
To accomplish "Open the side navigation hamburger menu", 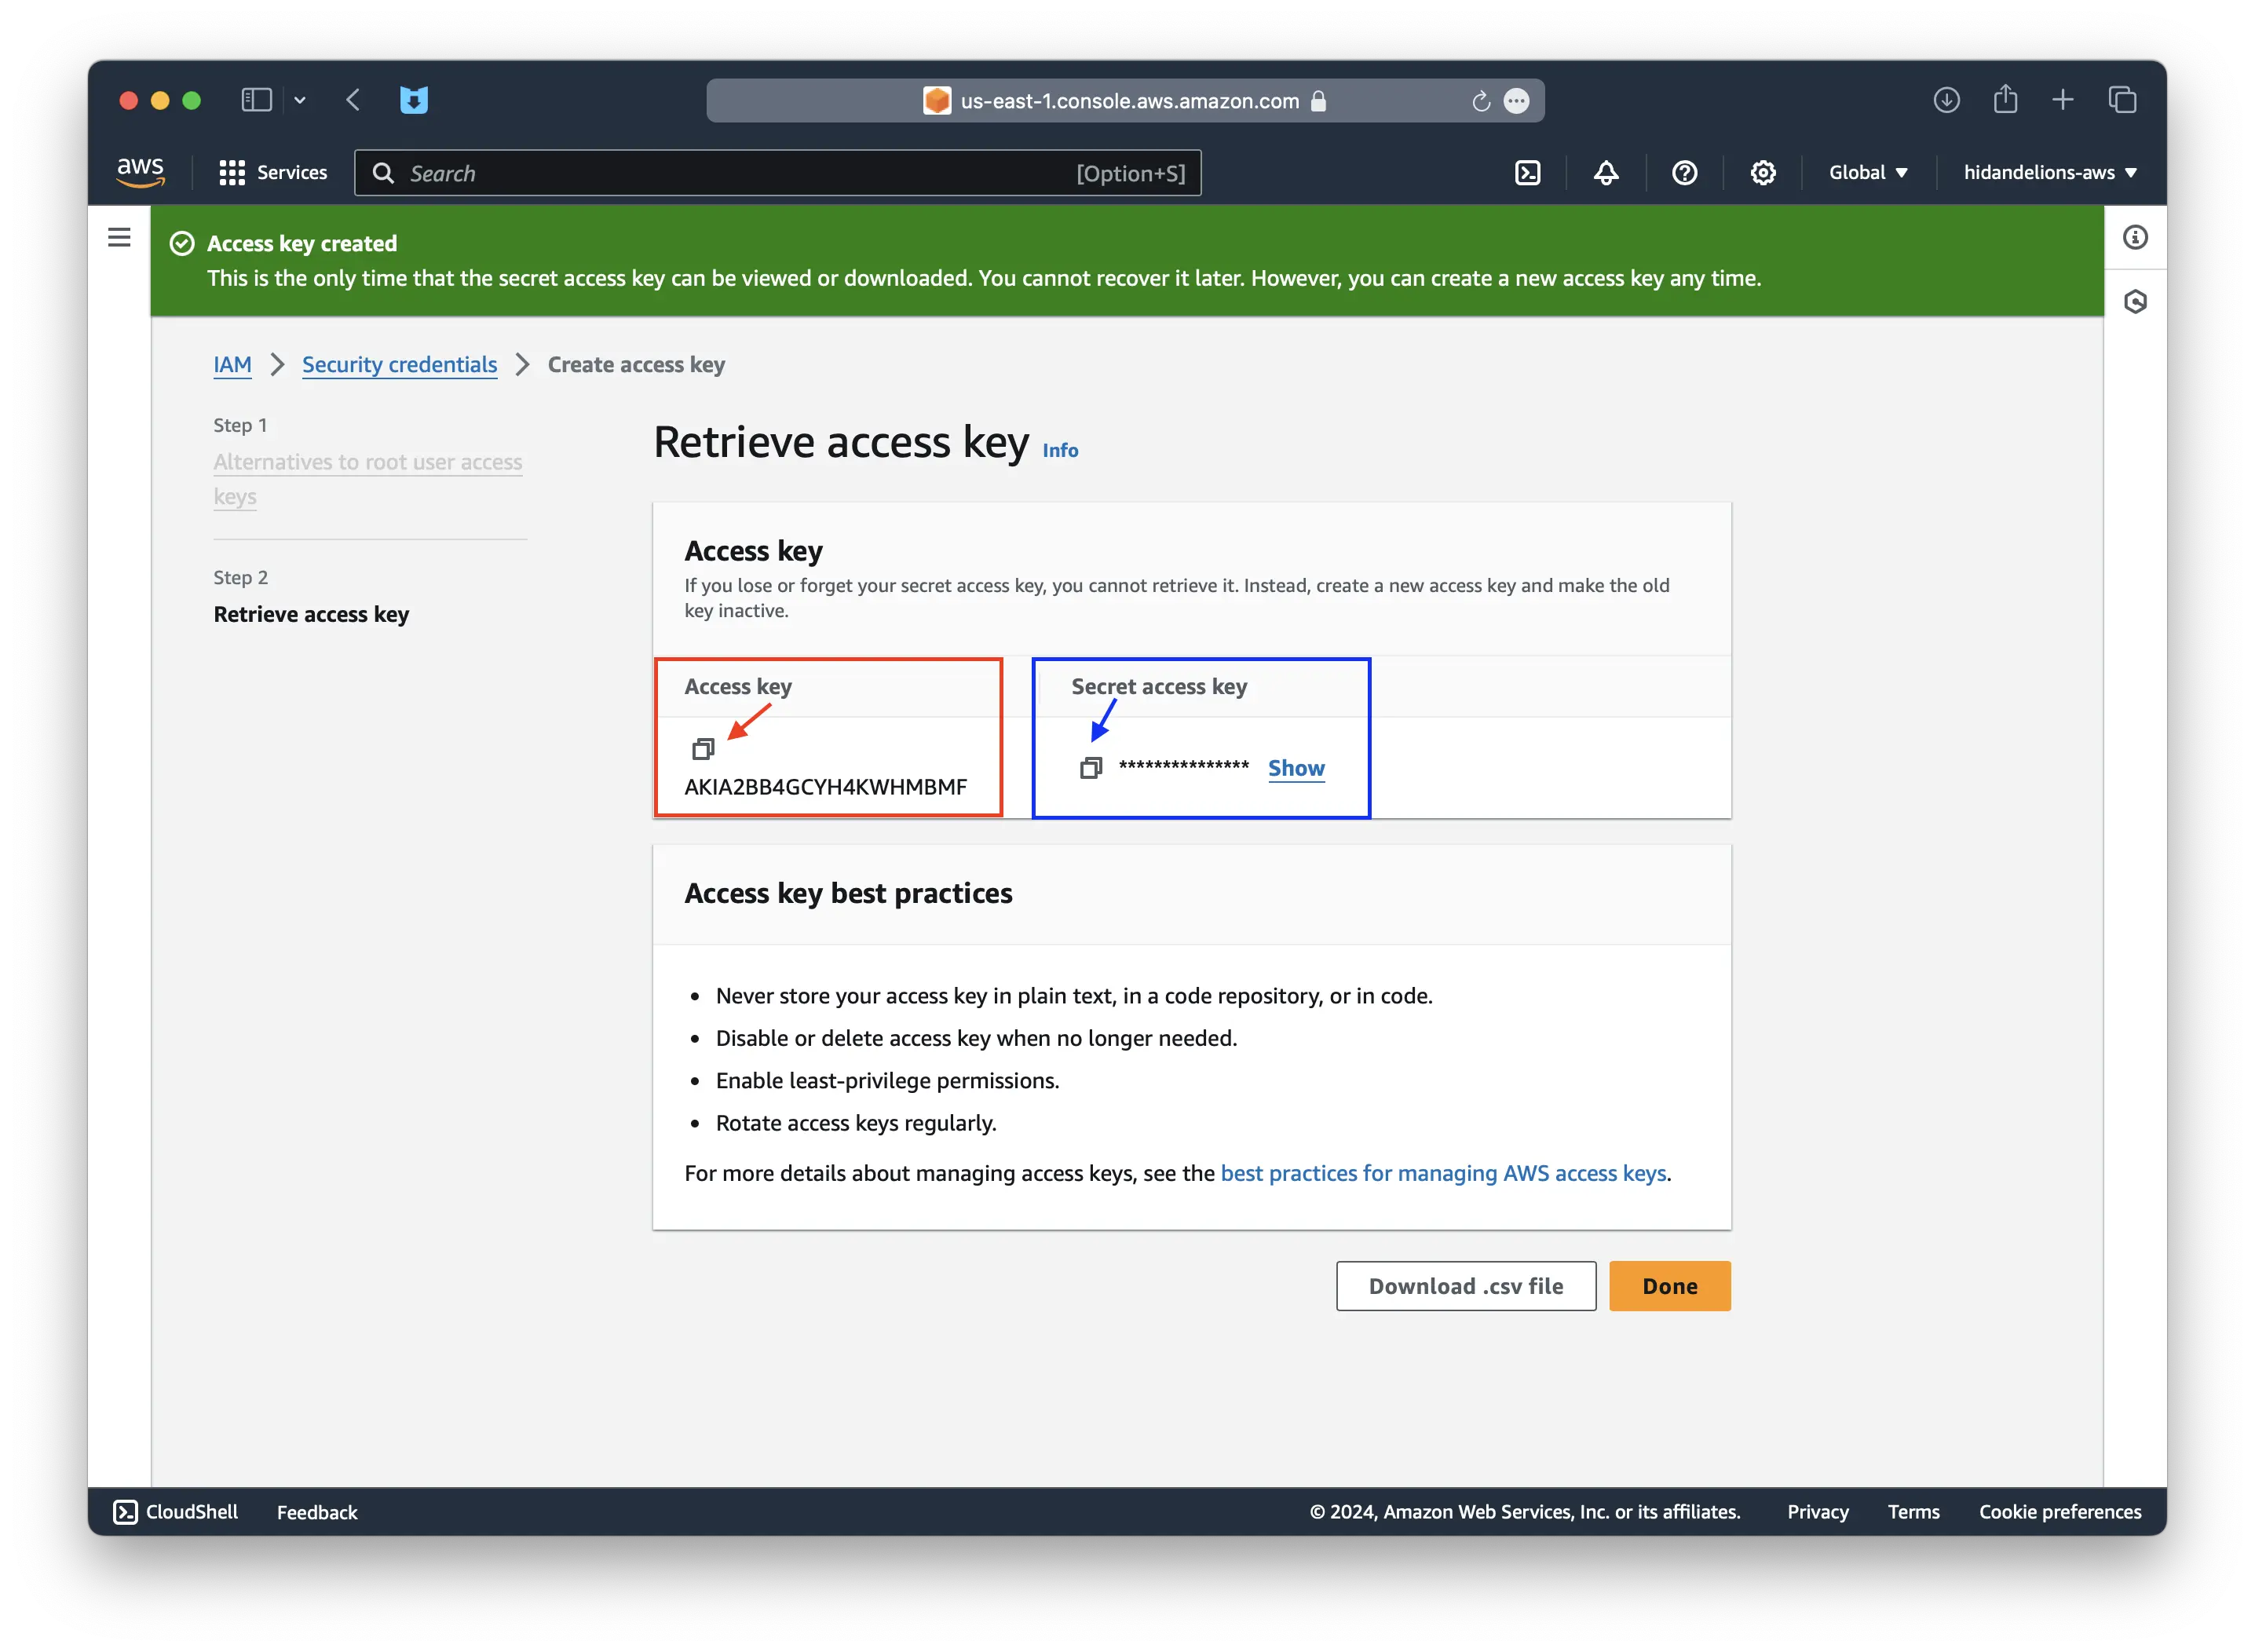I will tap(119, 237).
